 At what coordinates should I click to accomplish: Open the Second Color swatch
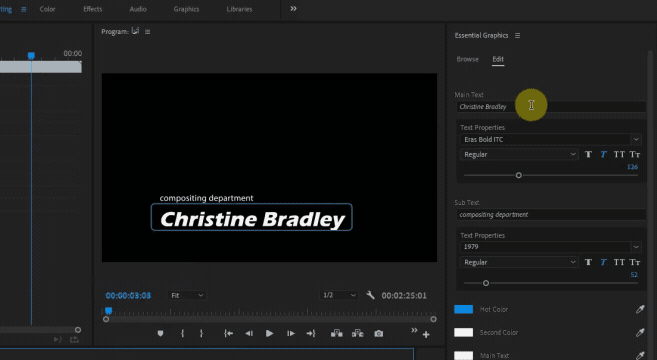[463, 332]
